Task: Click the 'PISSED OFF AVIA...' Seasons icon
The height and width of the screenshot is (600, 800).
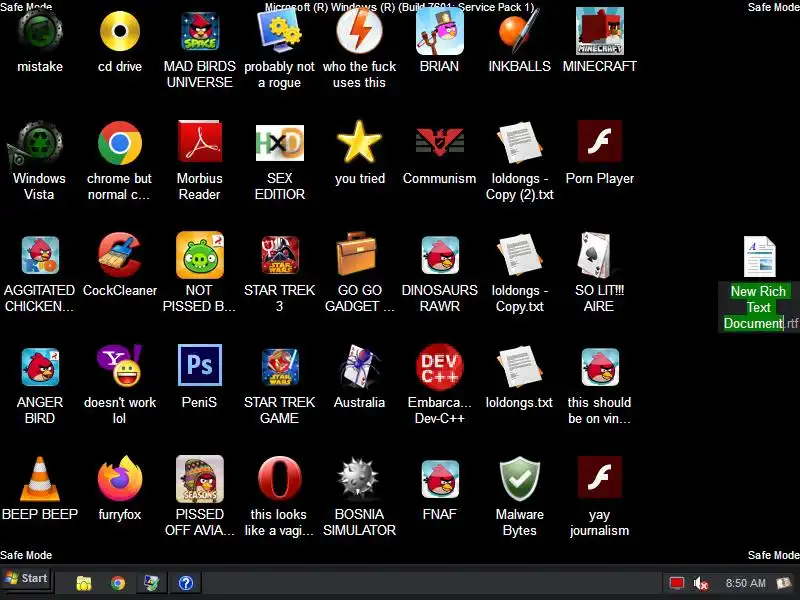Action: click(200, 479)
